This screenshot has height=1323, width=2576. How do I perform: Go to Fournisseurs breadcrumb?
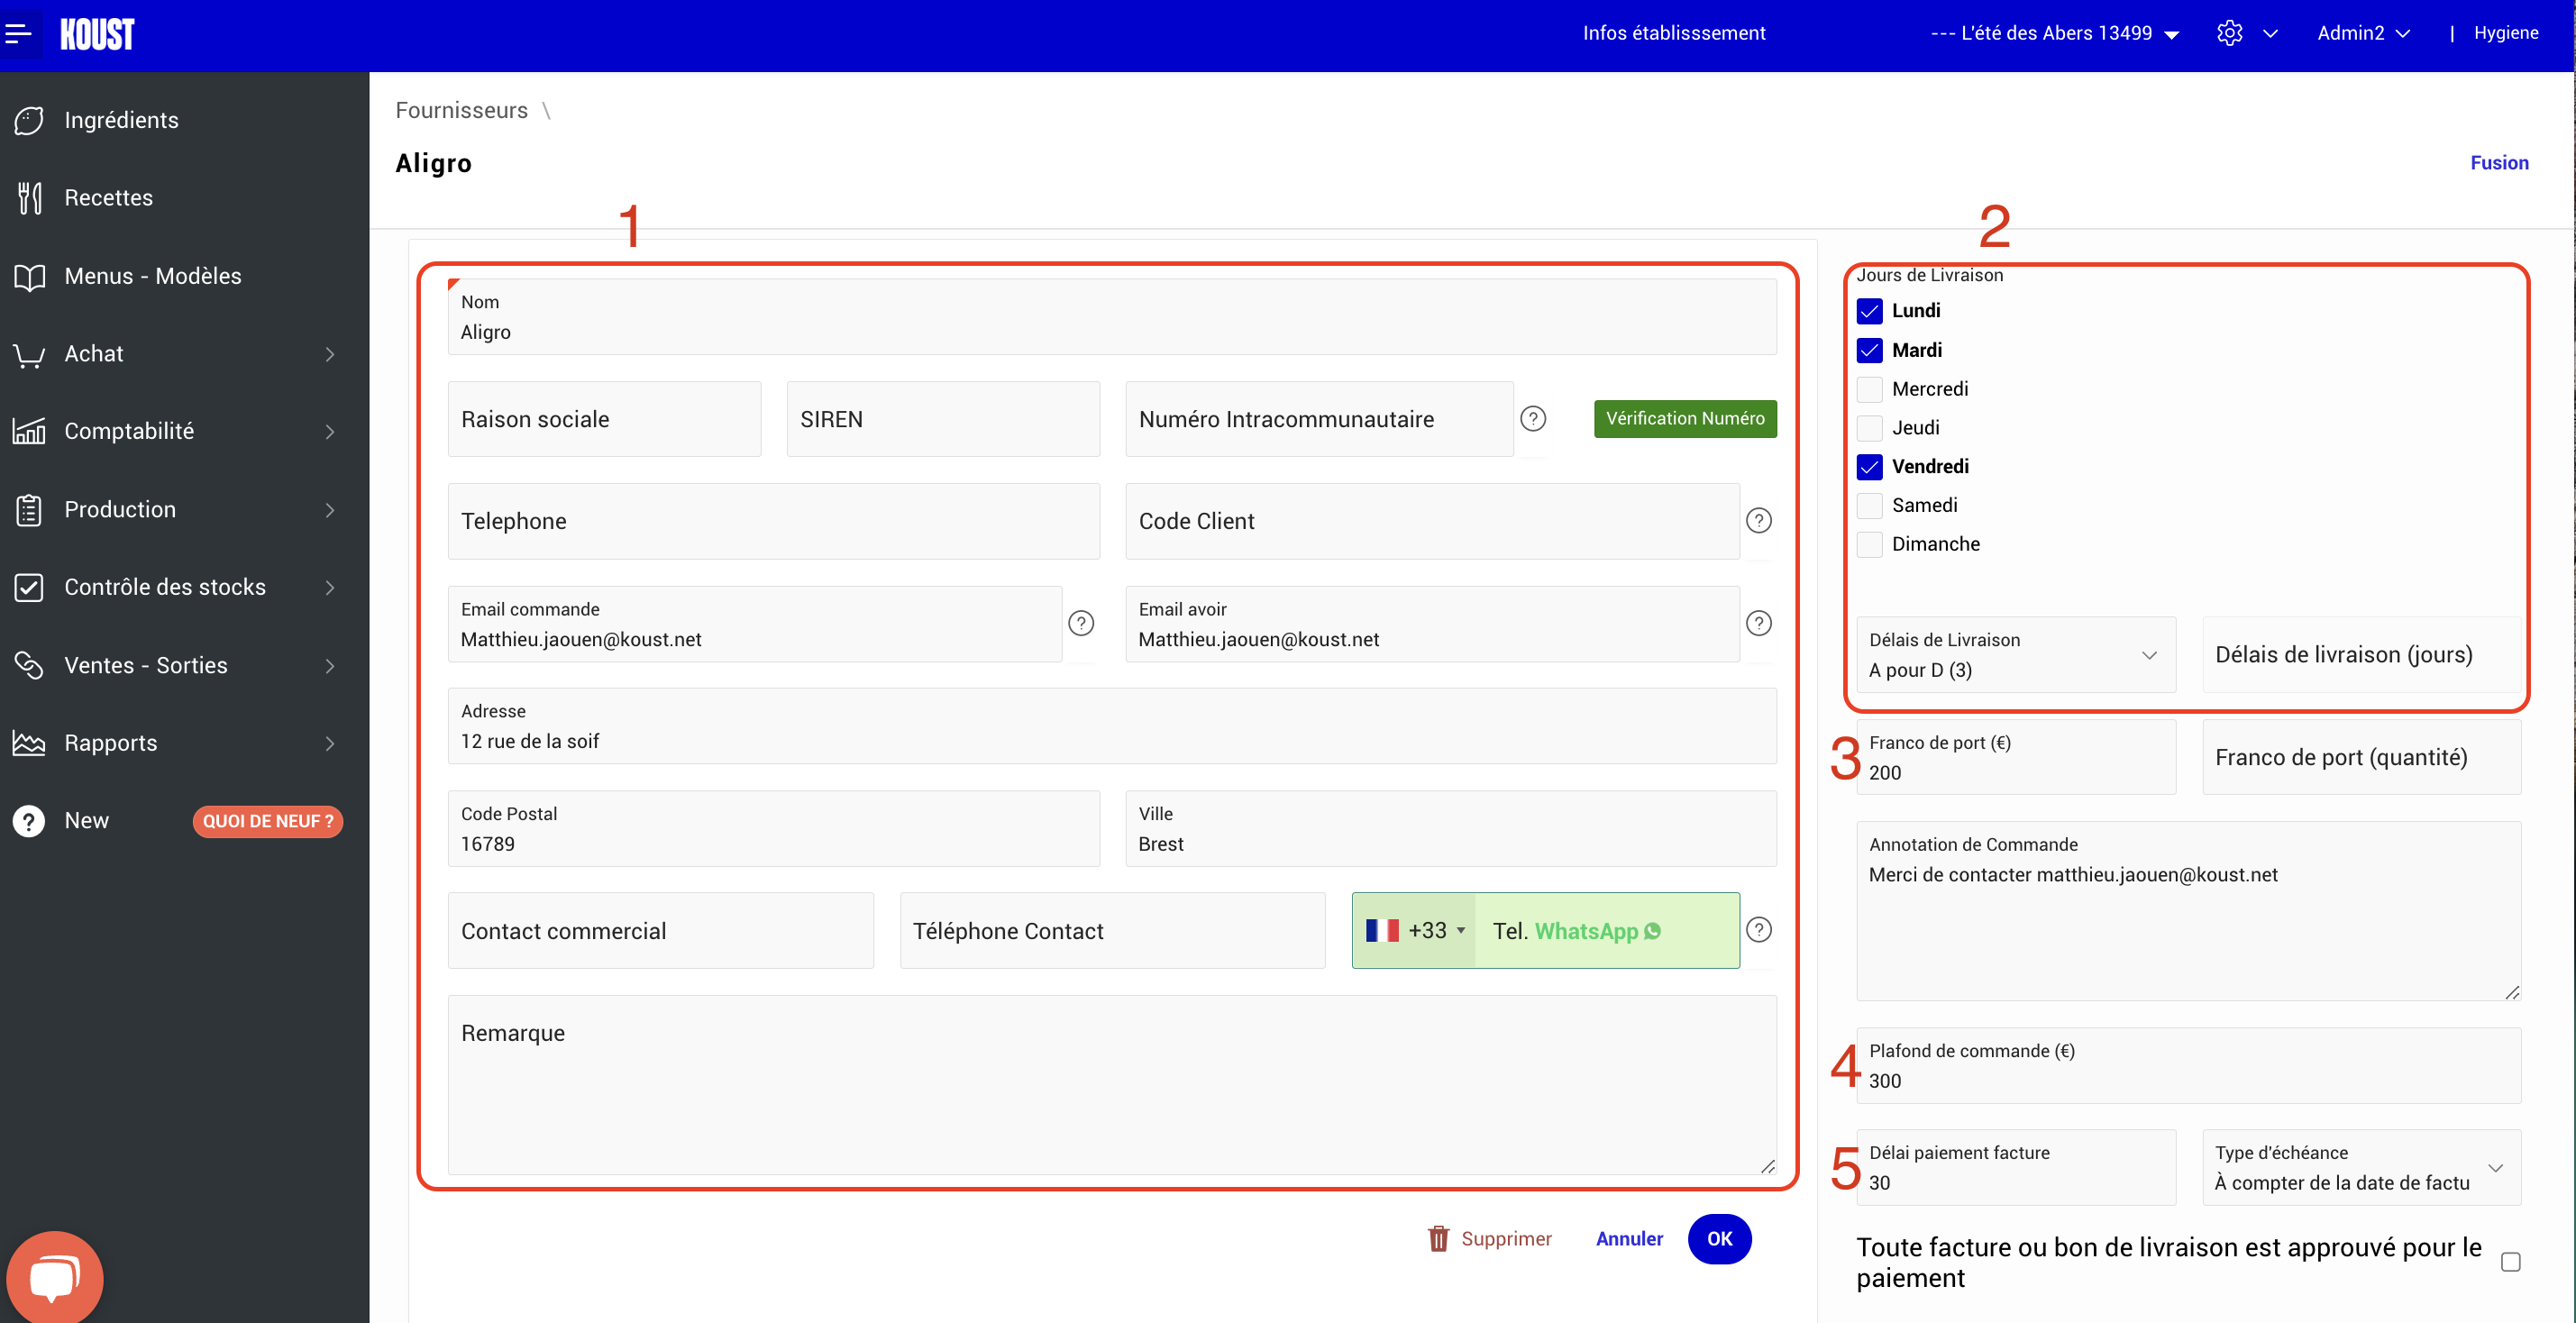(x=461, y=110)
